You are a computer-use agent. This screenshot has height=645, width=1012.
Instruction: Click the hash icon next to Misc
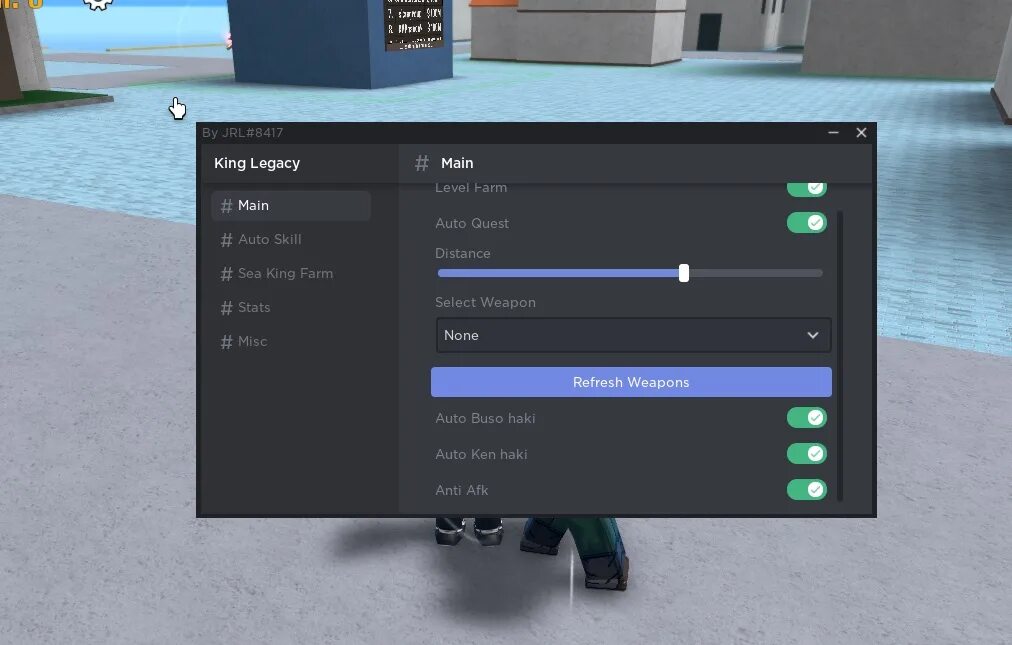(x=226, y=342)
